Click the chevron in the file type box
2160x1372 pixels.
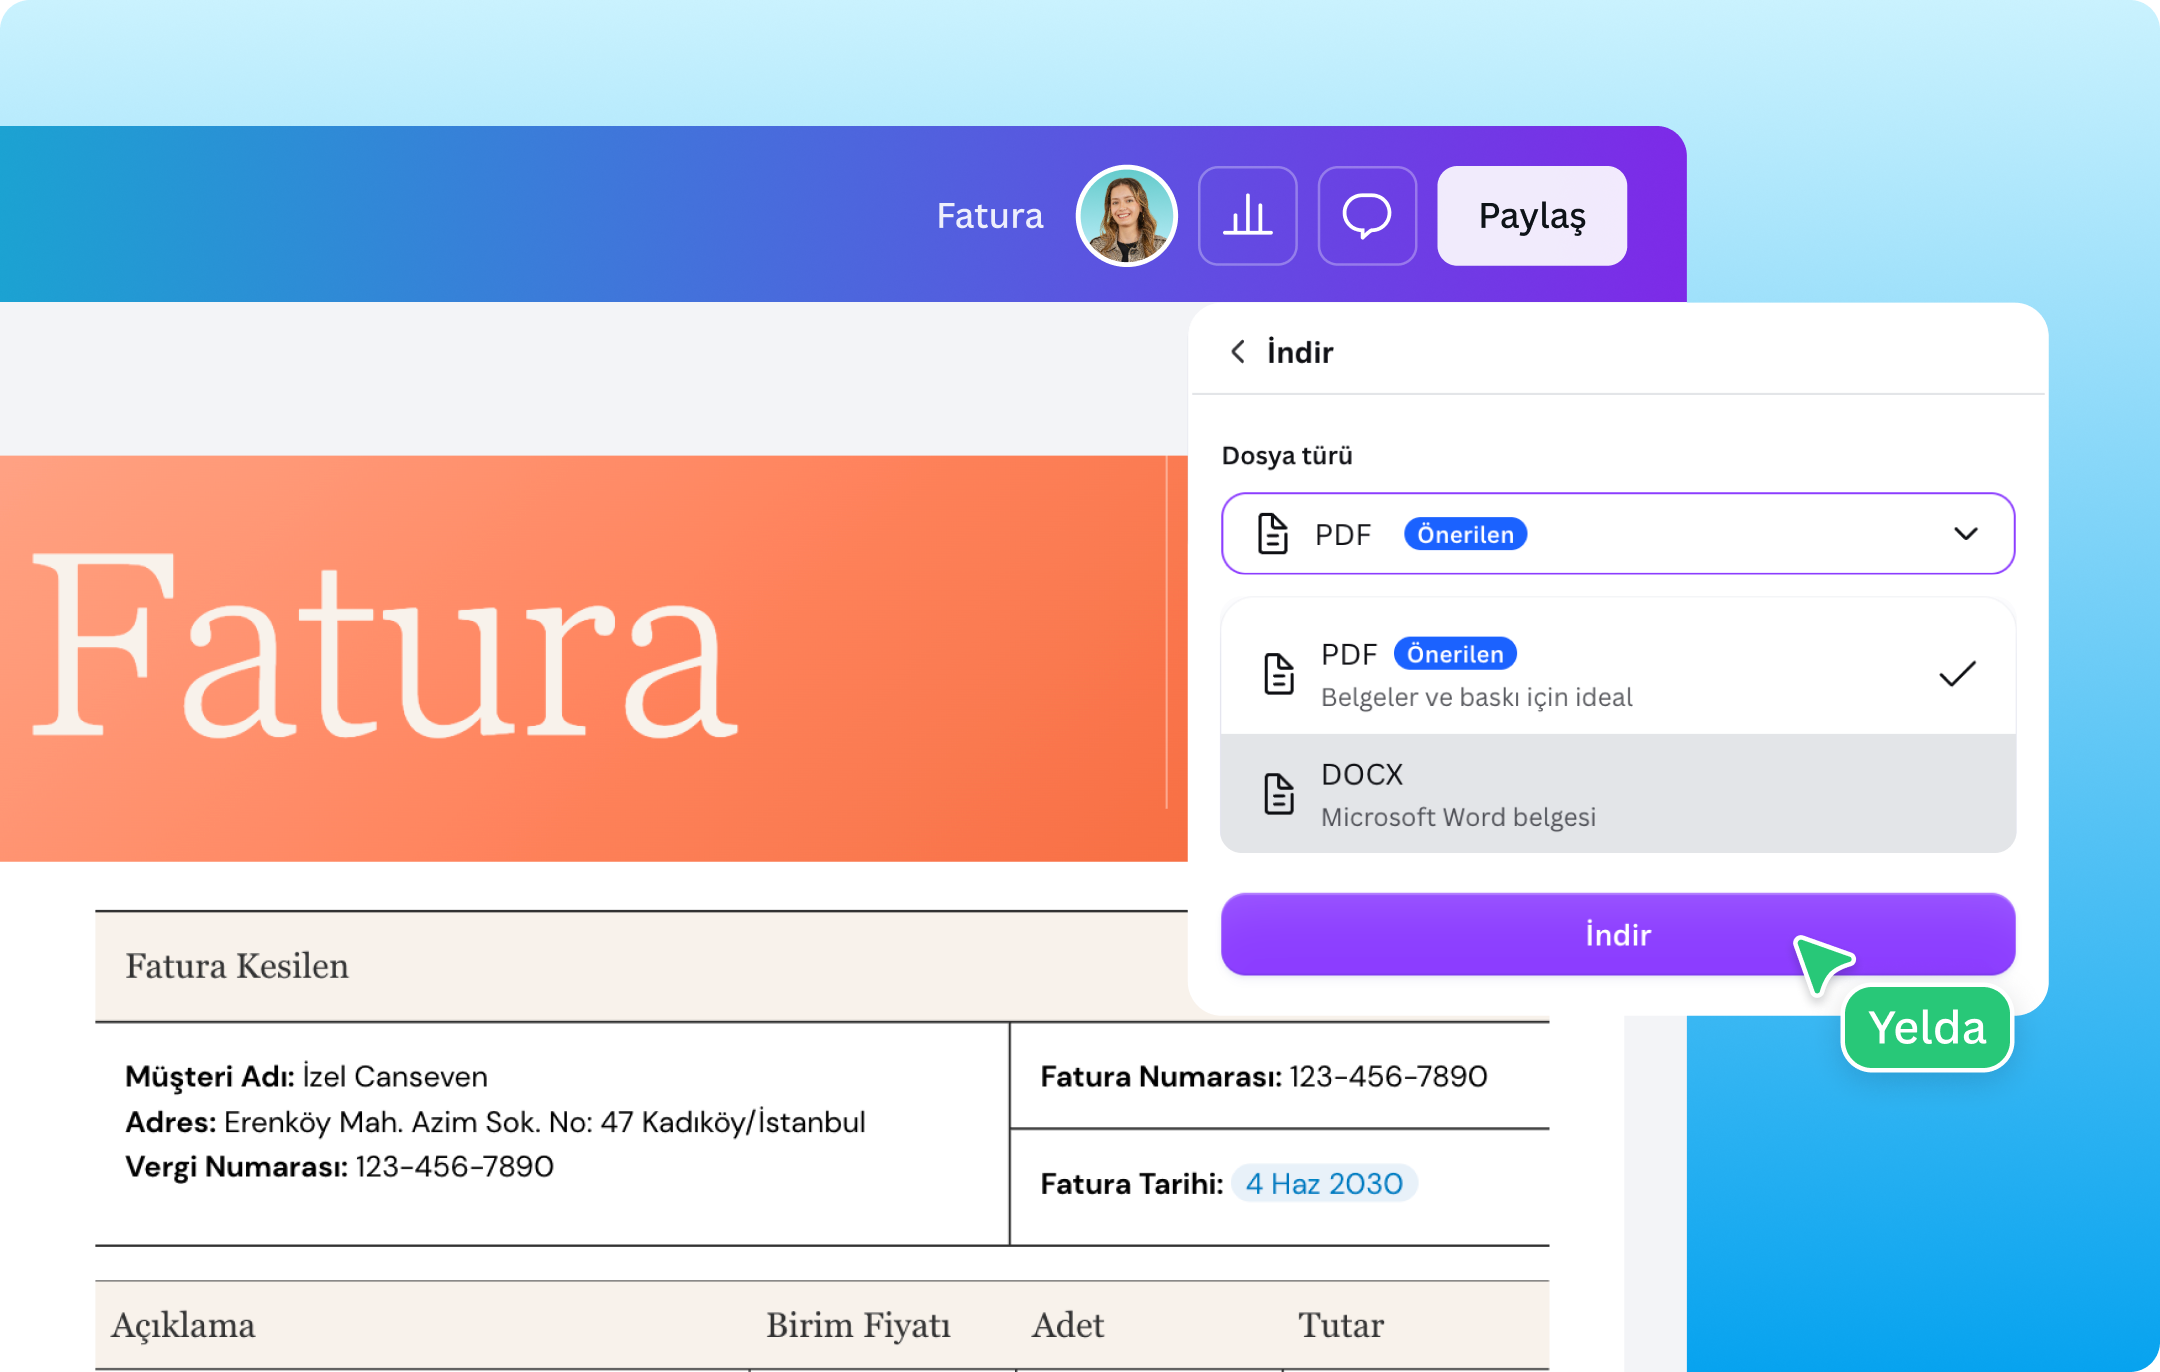pyautogui.click(x=1966, y=534)
